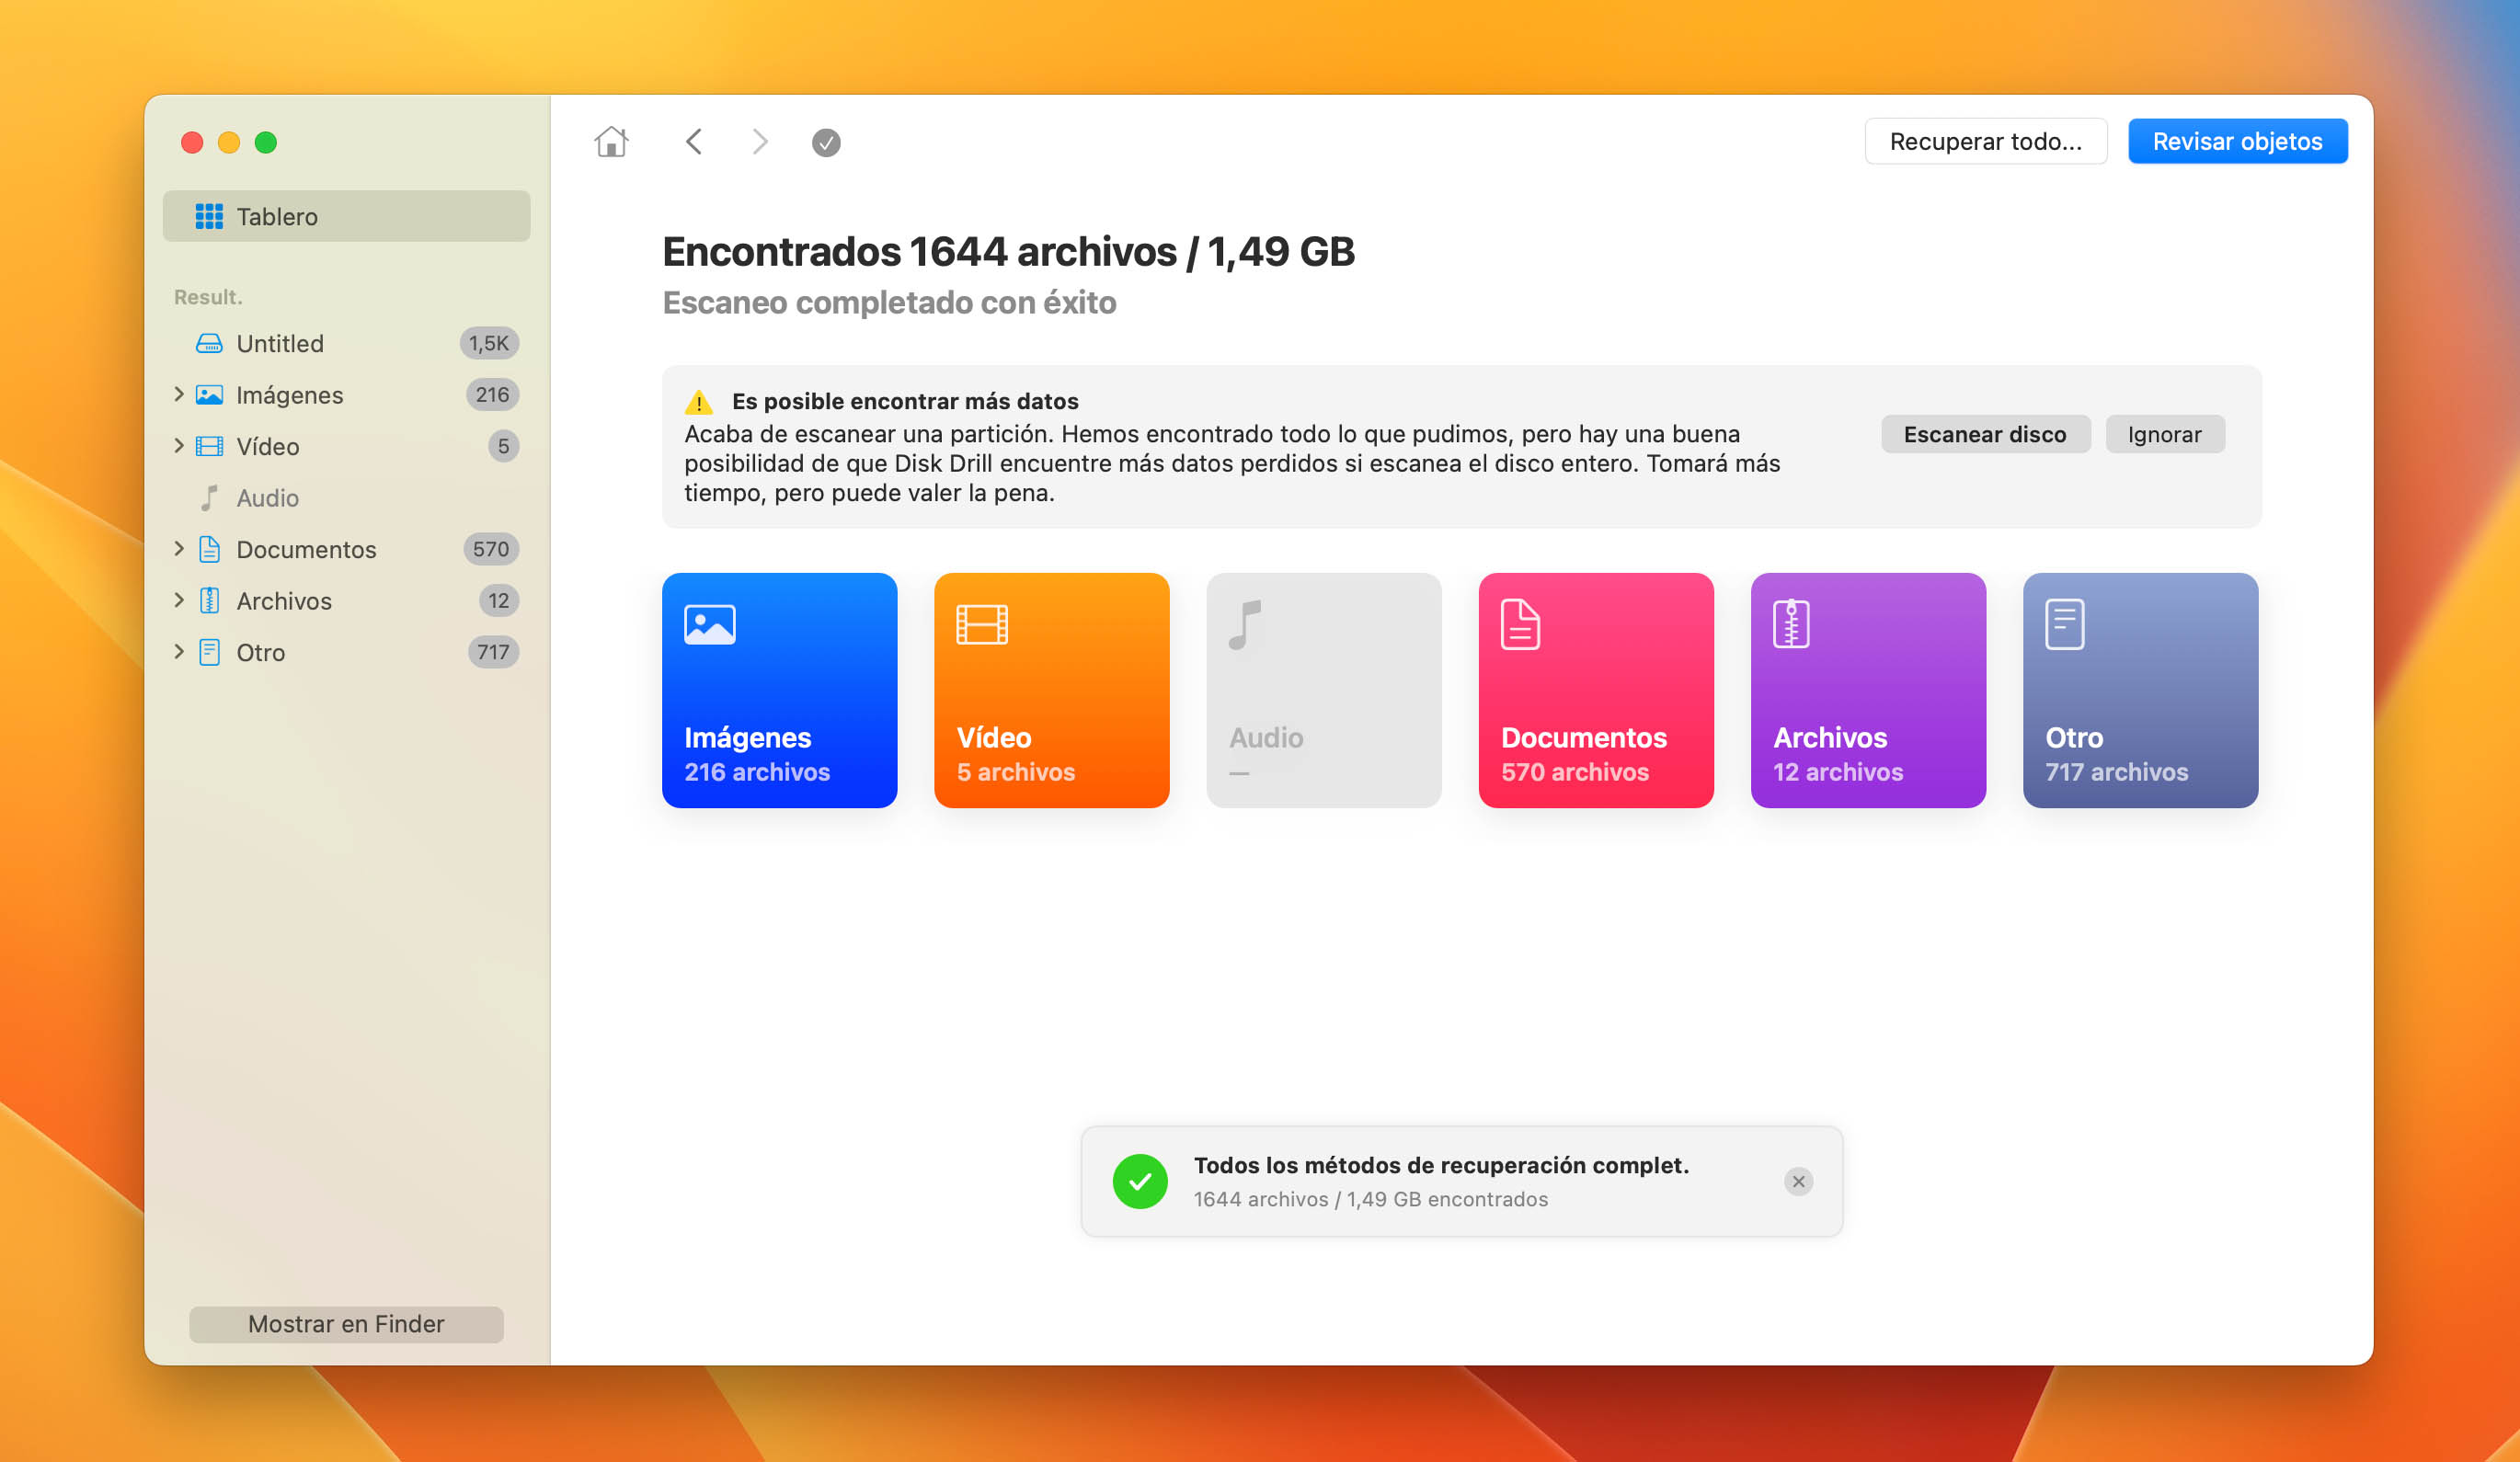Select the Untitled drive in sidebar

coord(346,343)
